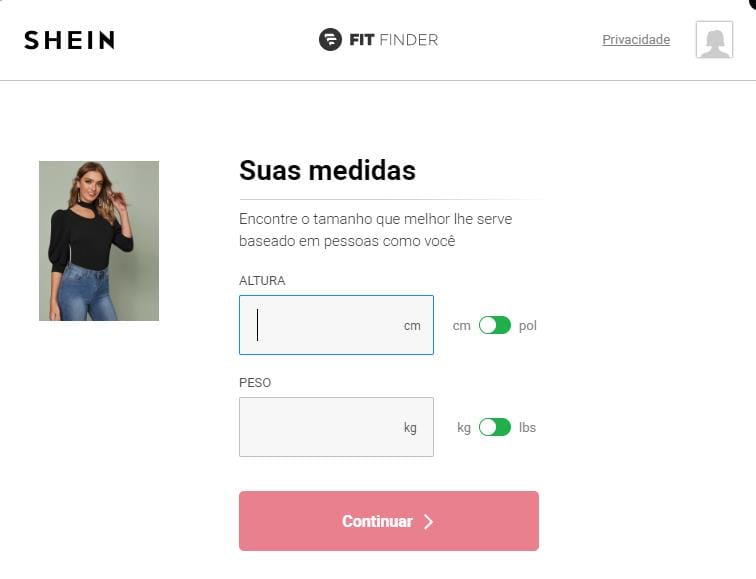Click the round Fit Finder logo icon
The height and width of the screenshot is (579, 756).
[330, 40]
